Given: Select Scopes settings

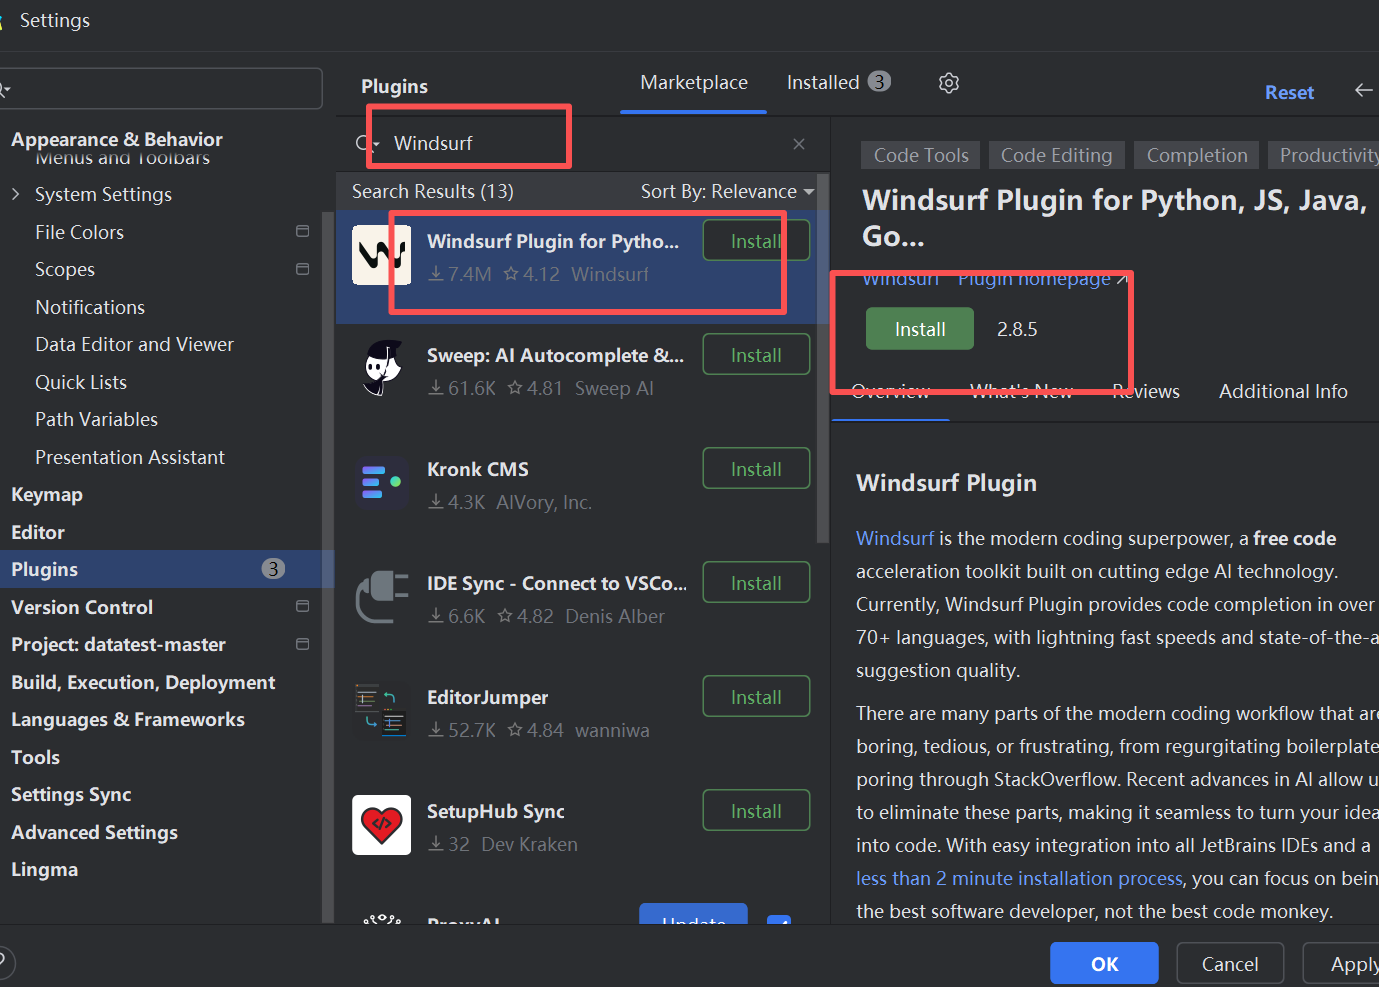Looking at the screenshot, I should tap(65, 269).
